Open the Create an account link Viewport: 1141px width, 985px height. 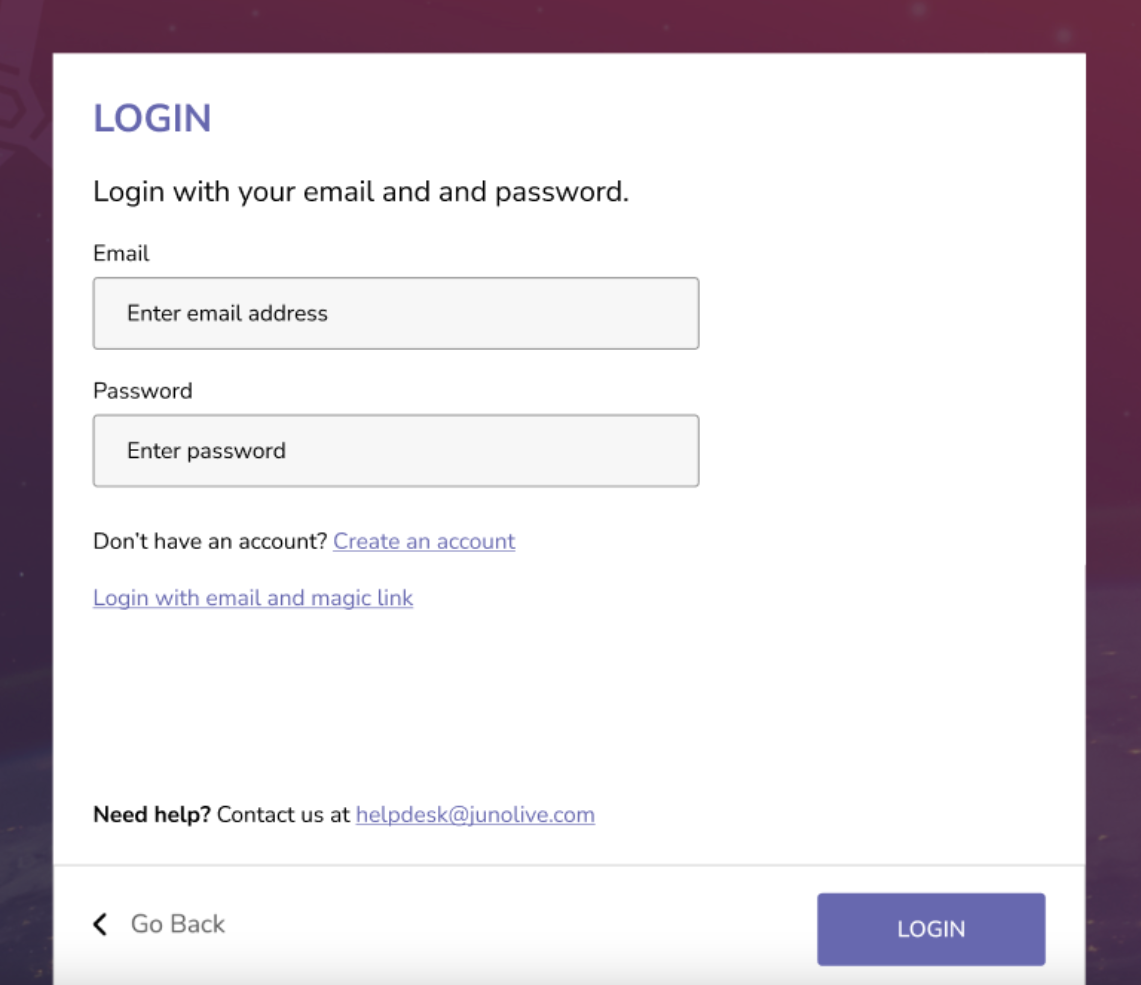(x=424, y=541)
